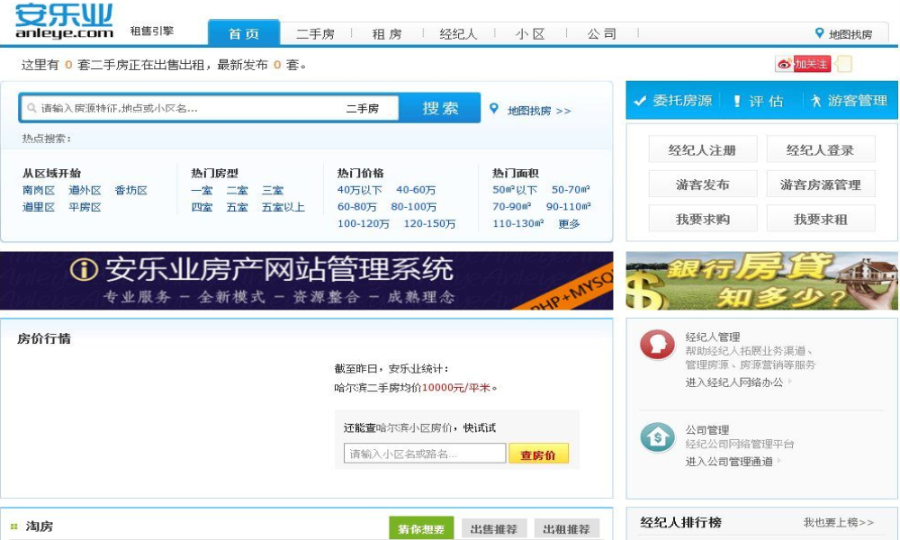Viewport: 900px width, 540px height.
Task: Open the 南岗区 district link
Action: click(38, 190)
